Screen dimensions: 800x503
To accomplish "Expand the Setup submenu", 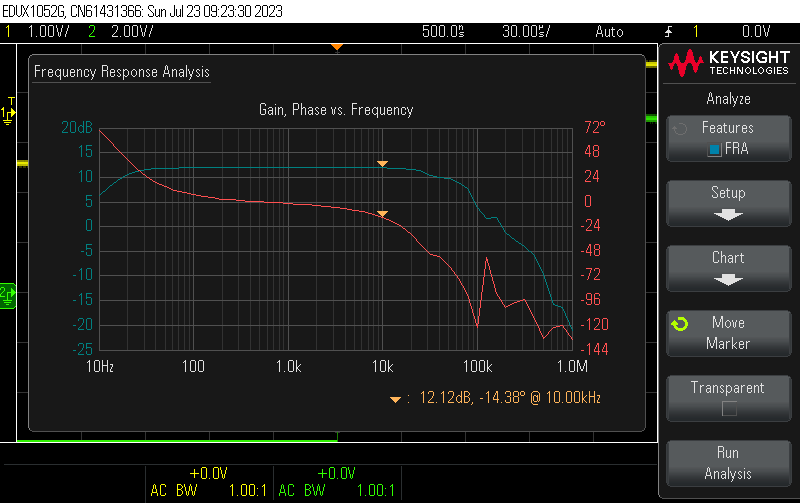I will tap(728, 203).
